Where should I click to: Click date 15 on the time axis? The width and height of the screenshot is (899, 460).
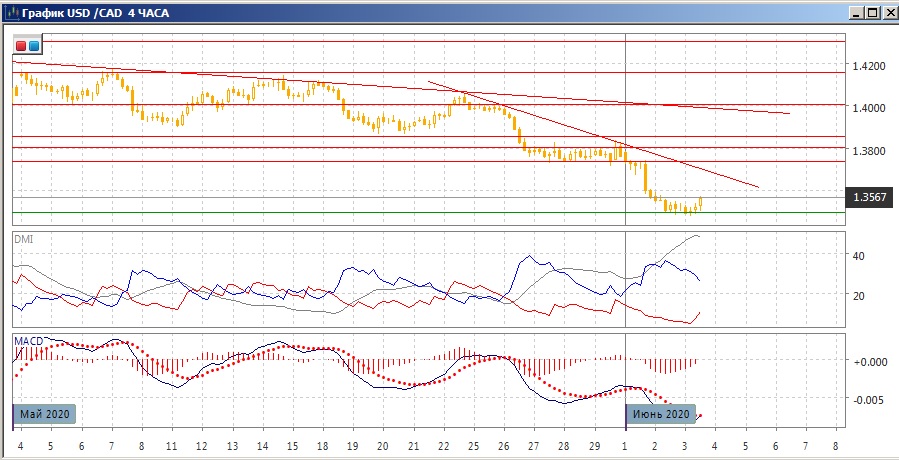[292, 446]
